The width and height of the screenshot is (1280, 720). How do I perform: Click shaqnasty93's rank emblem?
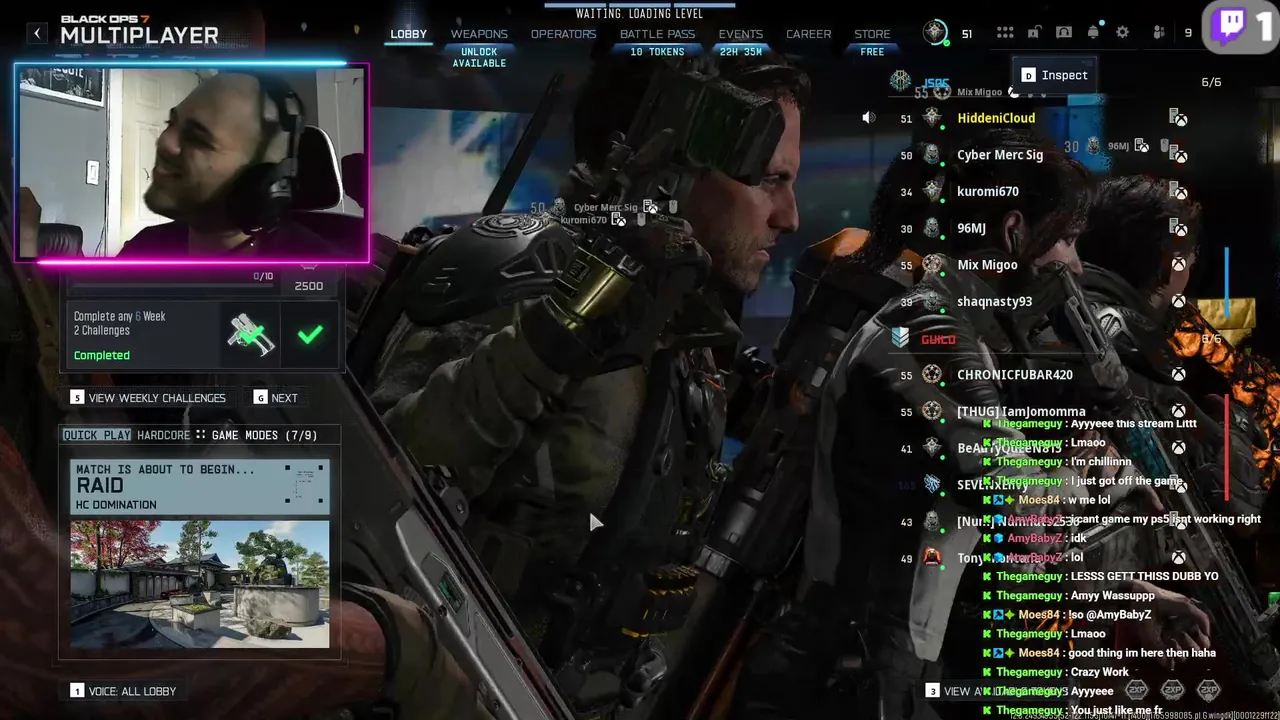[932, 302]
